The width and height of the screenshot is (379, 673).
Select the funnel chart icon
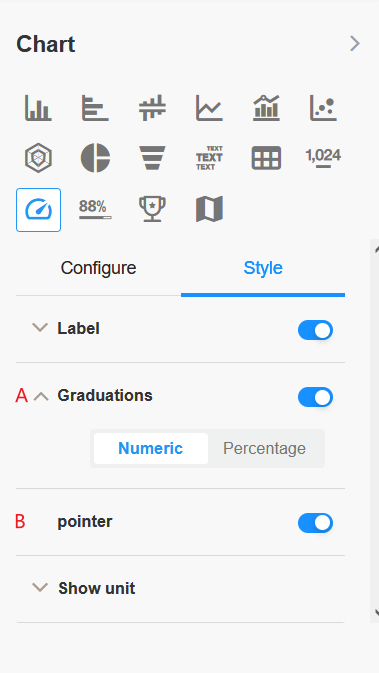tap(152, 158)
